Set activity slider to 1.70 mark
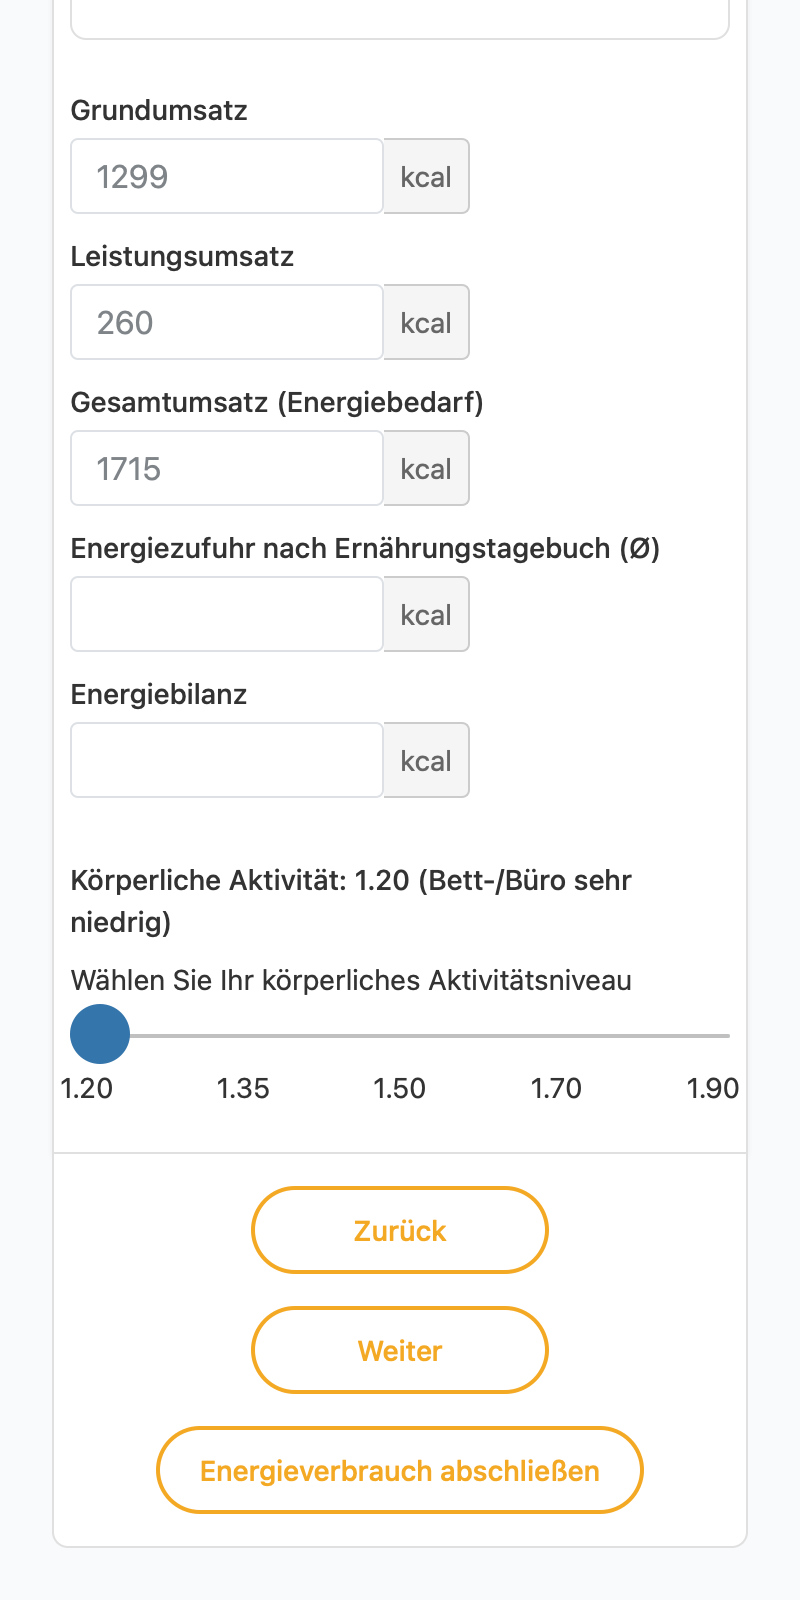The image size is (800, 1600). [x=550, y=1036]
